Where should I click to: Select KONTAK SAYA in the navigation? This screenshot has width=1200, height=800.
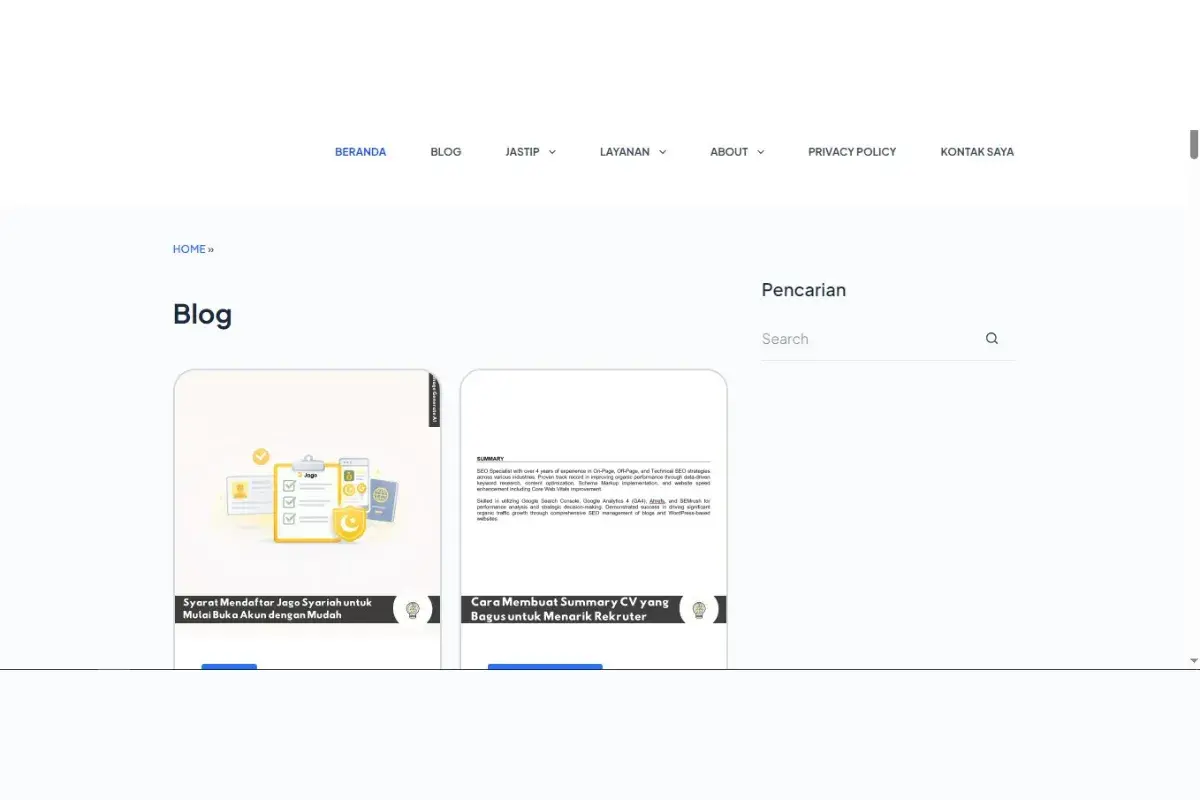(x=977, y=152)
